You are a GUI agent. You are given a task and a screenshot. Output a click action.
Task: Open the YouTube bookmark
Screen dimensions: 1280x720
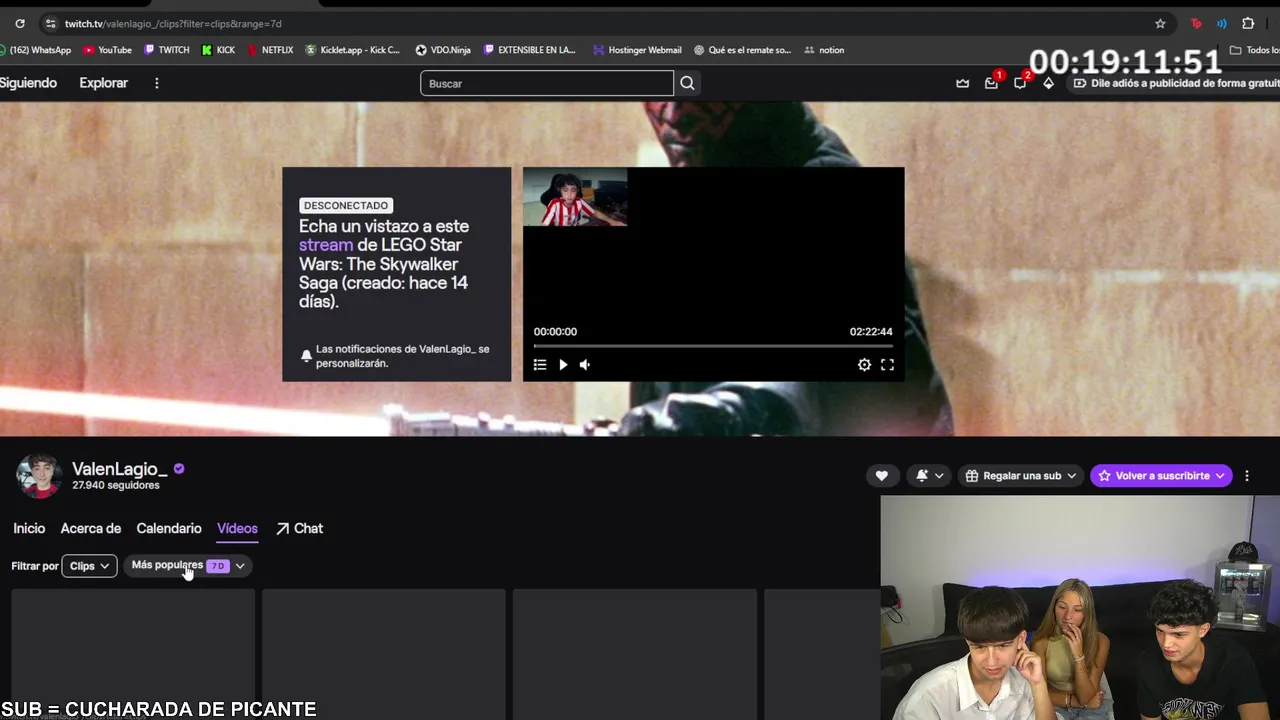tap(107, 50)
